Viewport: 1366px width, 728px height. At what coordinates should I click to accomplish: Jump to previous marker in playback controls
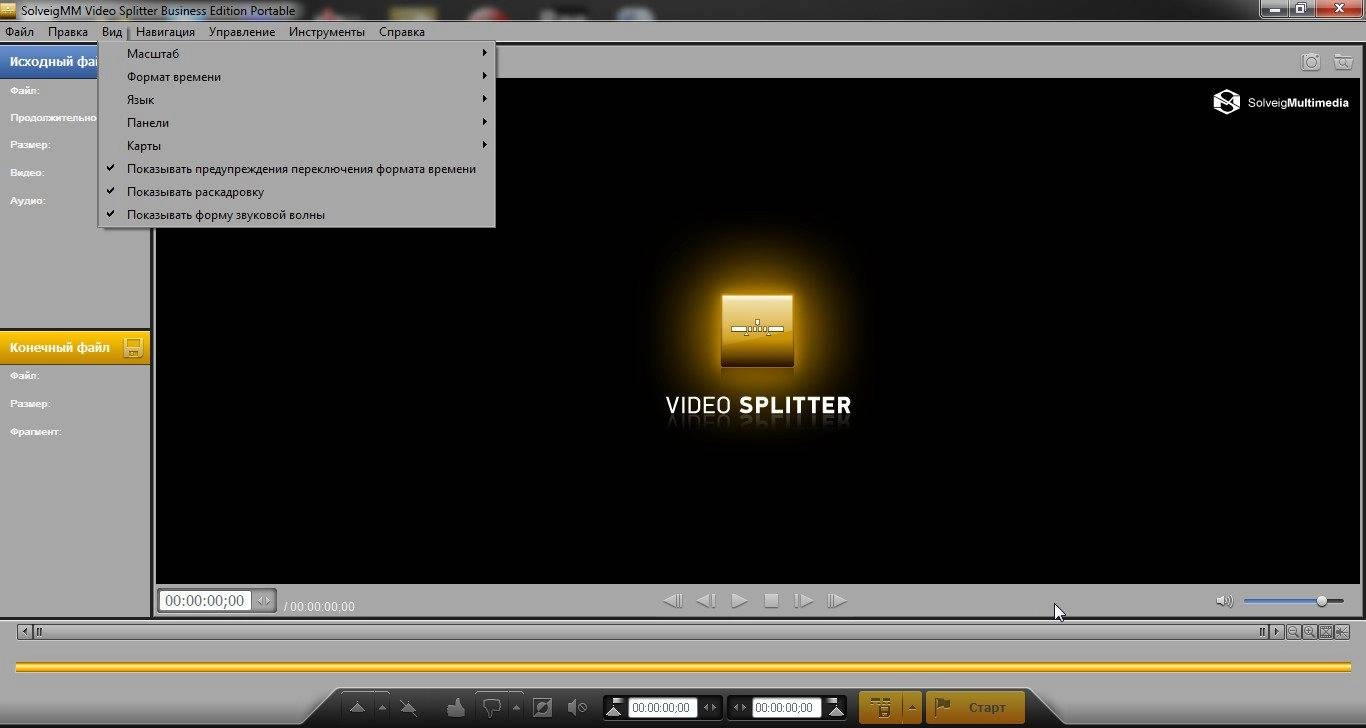pos(673,601)
